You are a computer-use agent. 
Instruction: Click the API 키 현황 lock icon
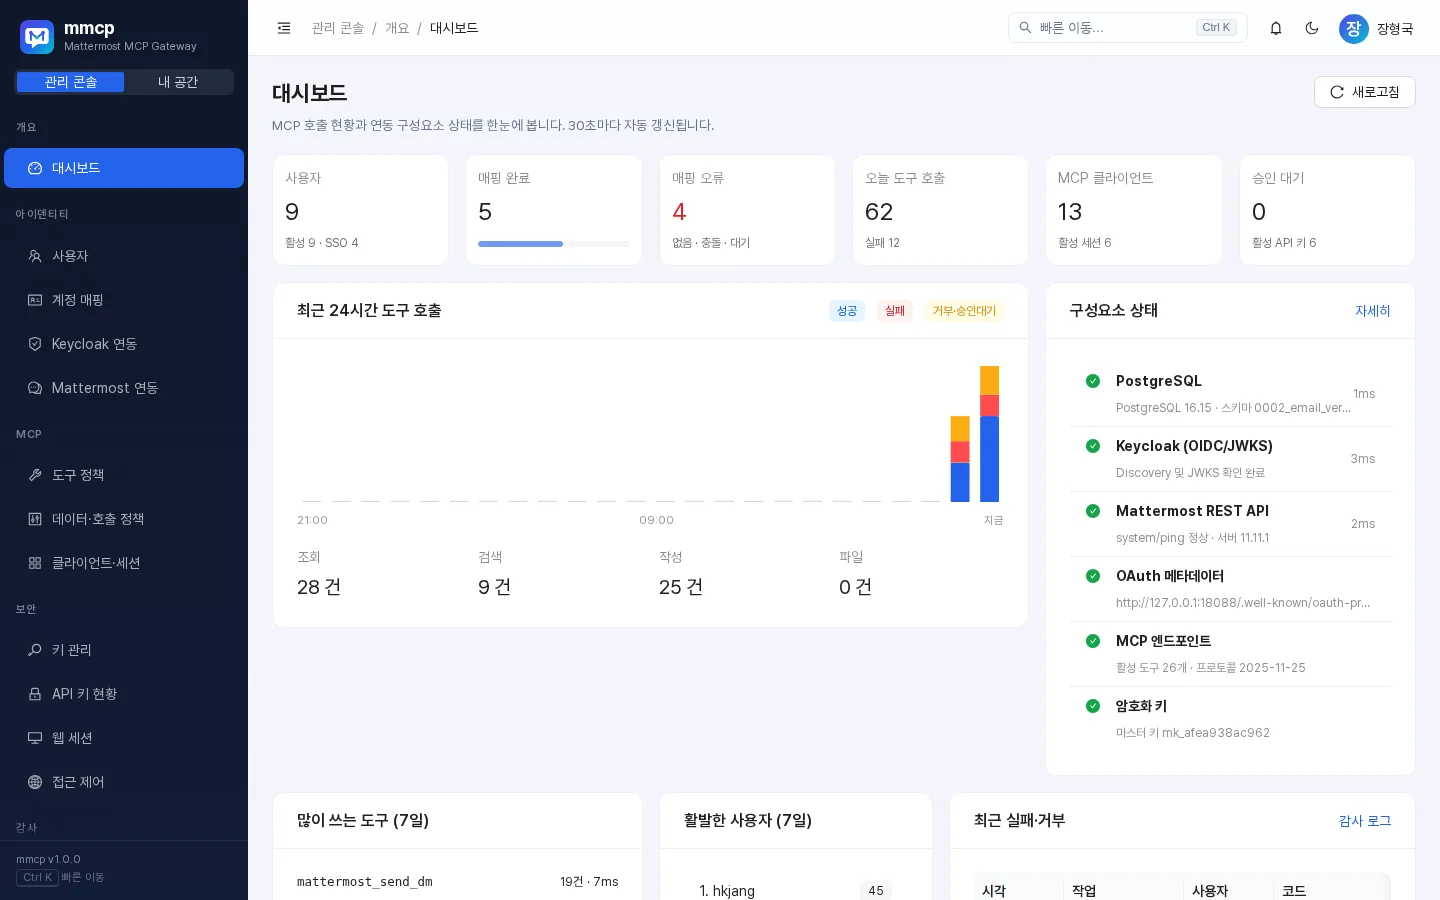[x=35, y=694]
